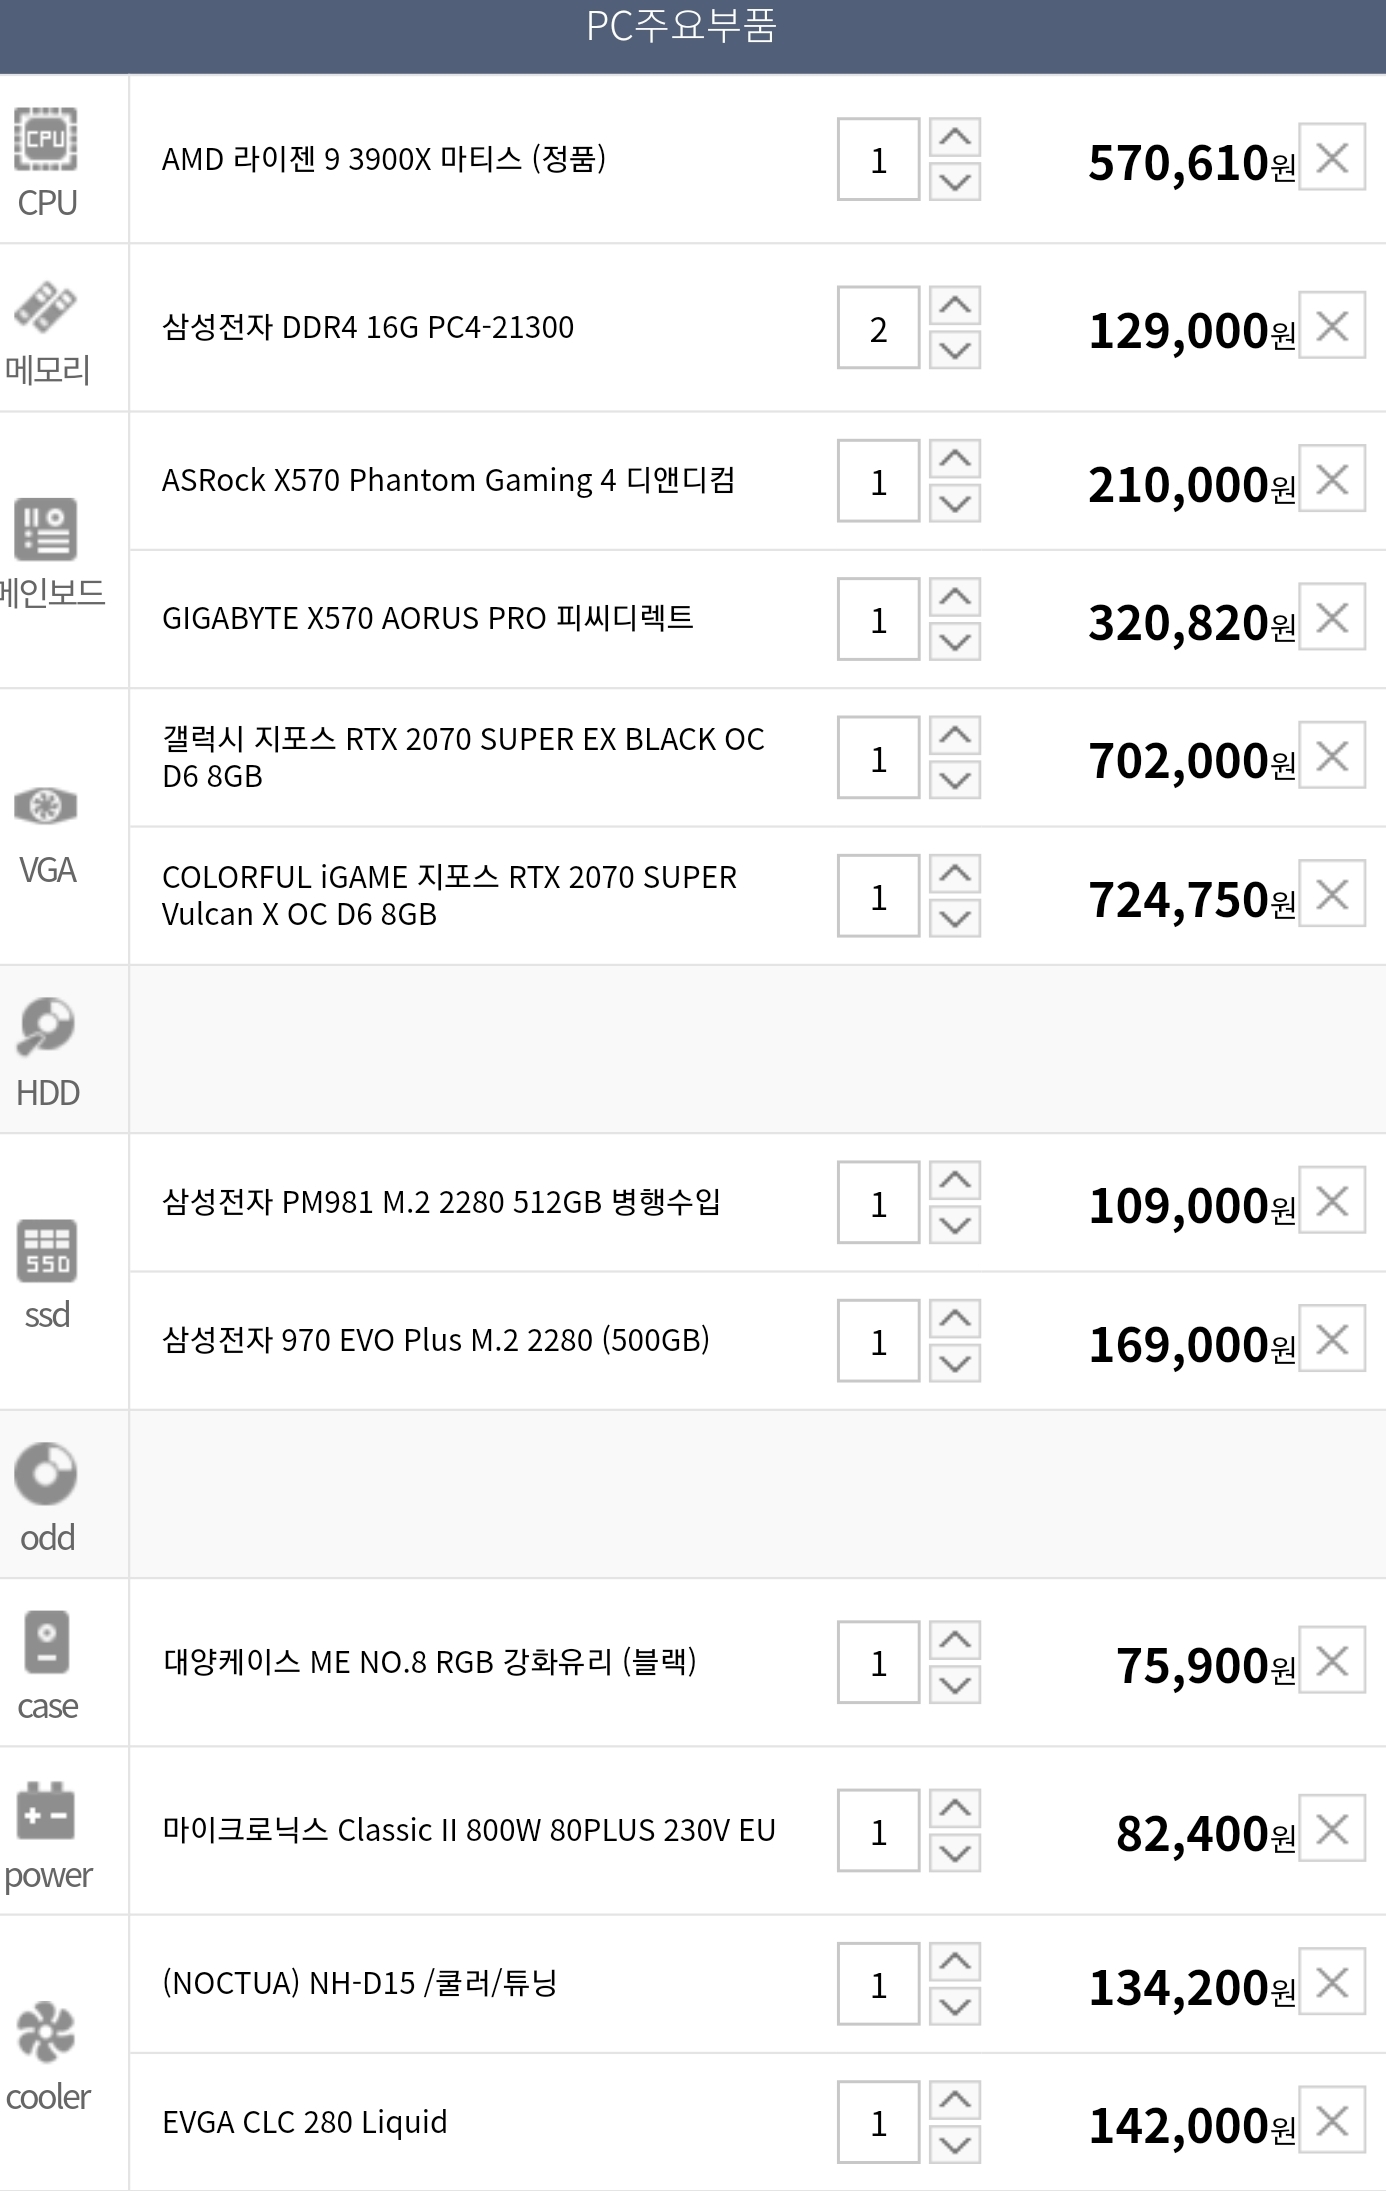Click the odd optical drive icon
This screenshot has height=2191, width=1386.
click(46, 1473)
